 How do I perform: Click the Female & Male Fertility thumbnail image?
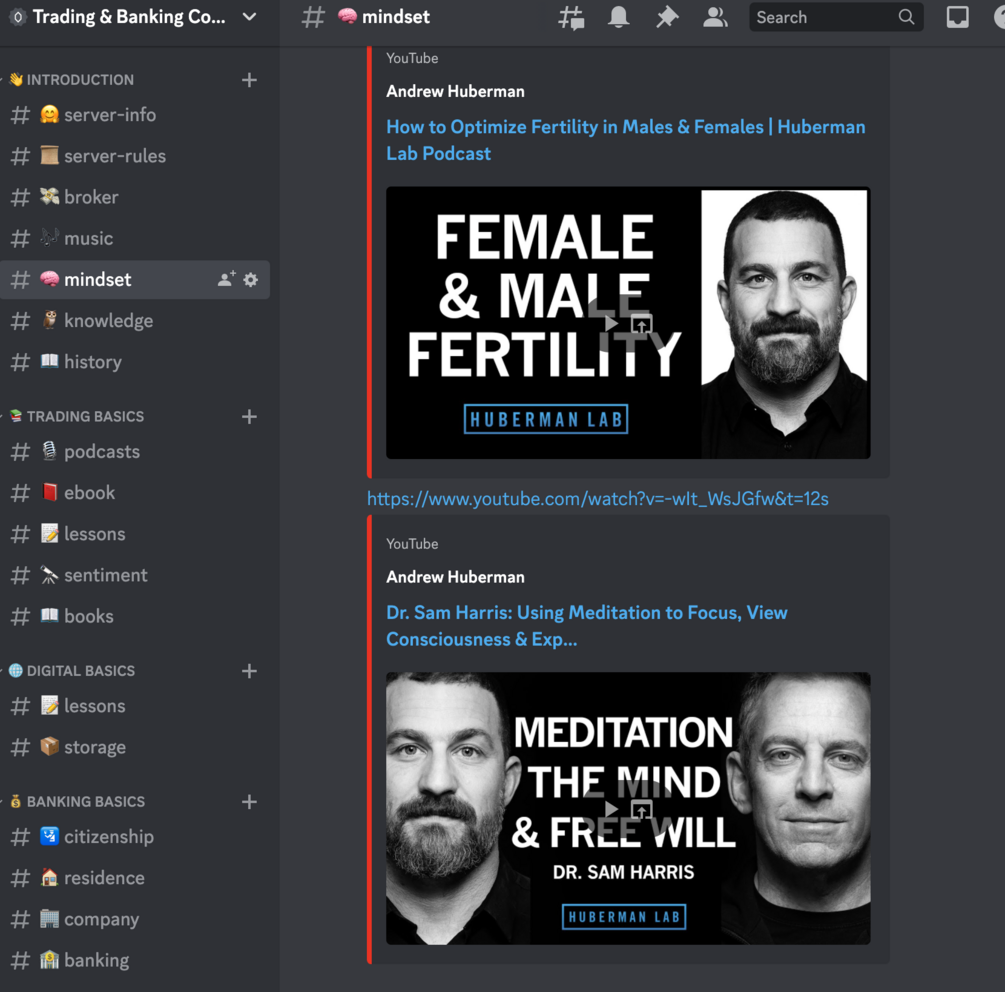coord(628,322)
